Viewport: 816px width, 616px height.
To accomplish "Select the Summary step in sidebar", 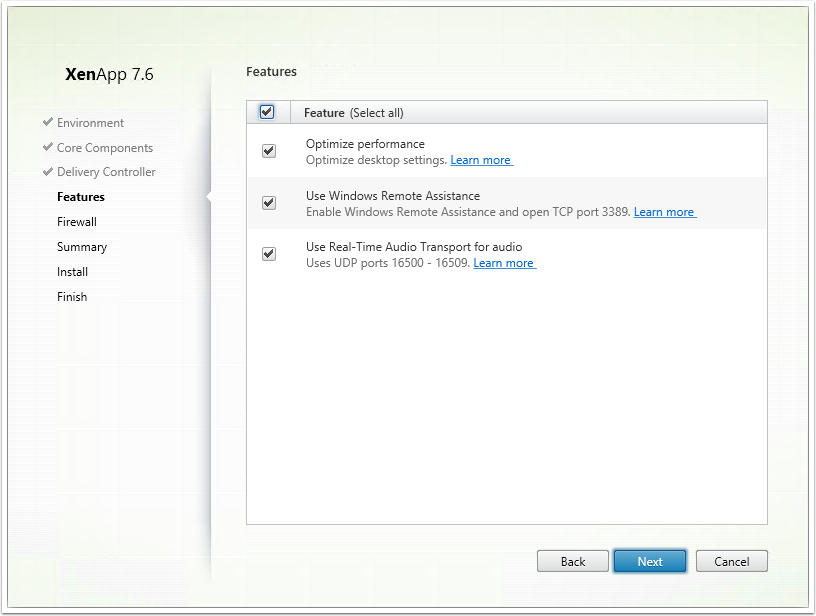I will pyautogui.click(x=82, y=247).
